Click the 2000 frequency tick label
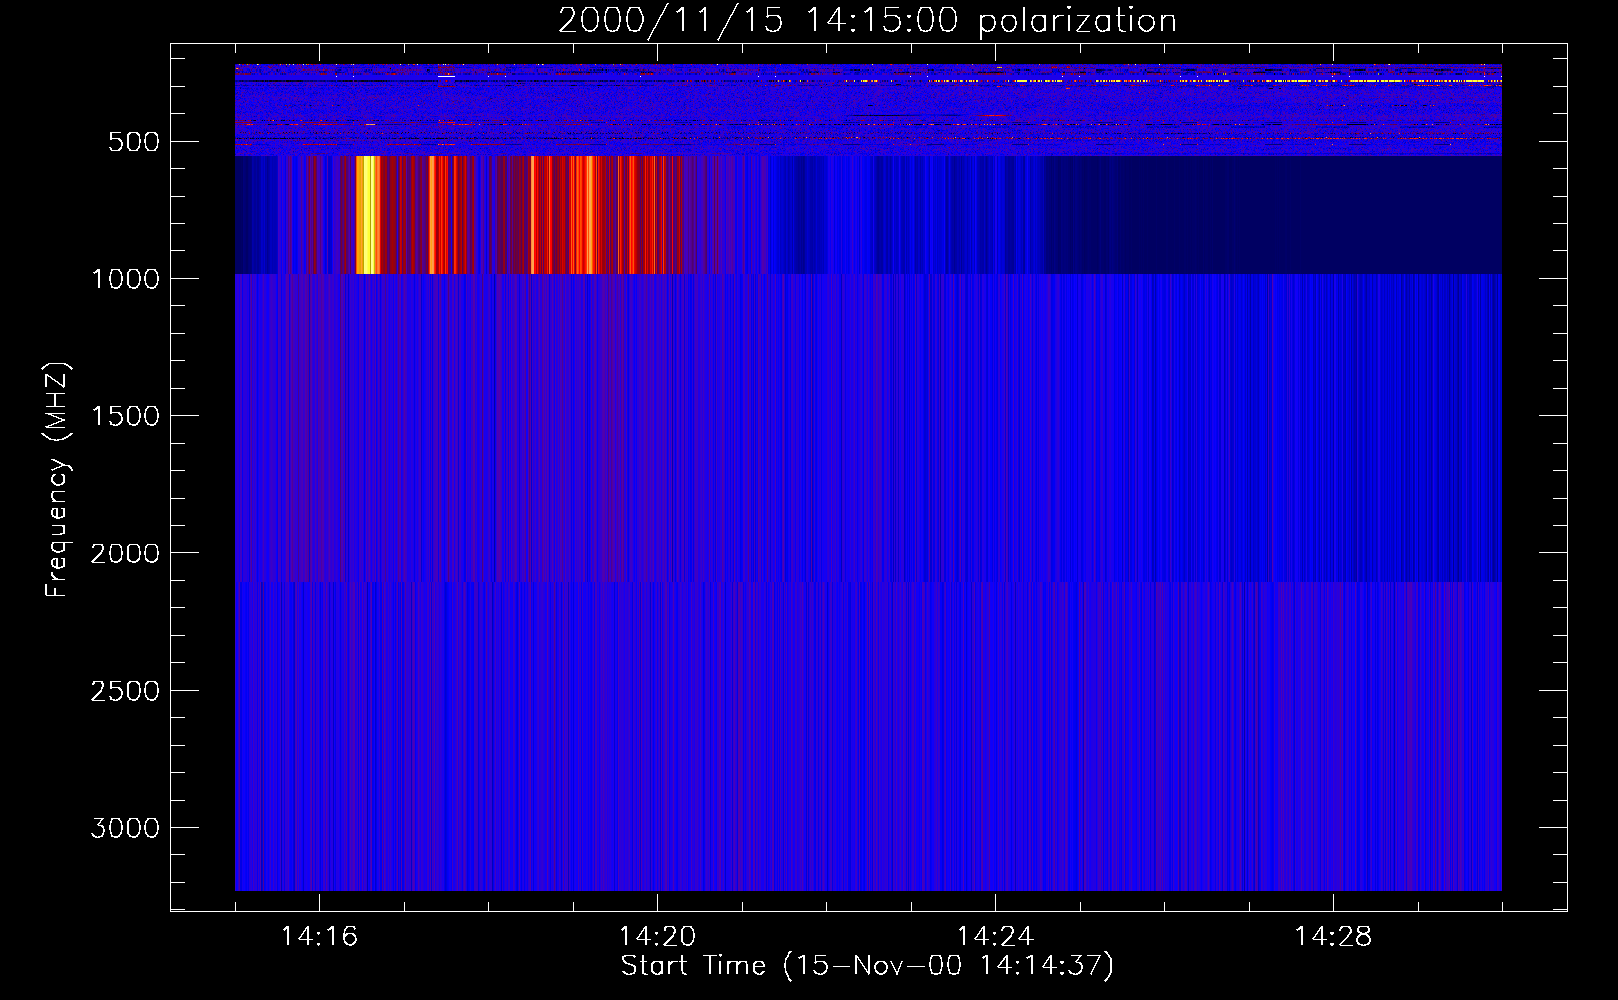The height and width of the screenshot is (1000, 1618). (x=125, y=554)
